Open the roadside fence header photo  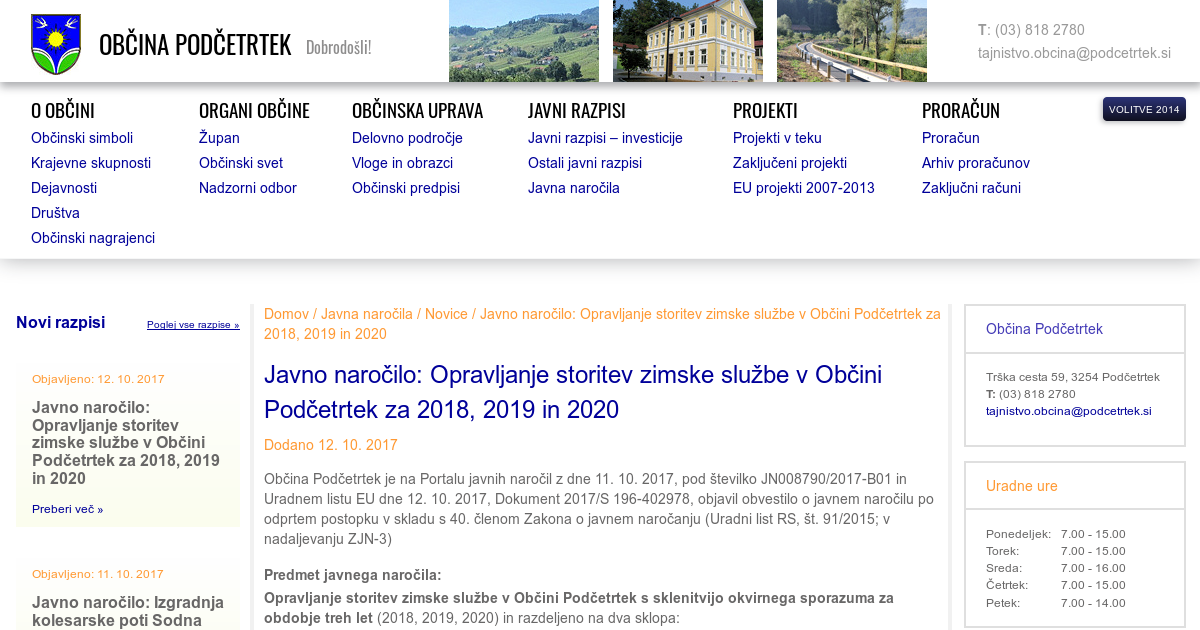pyautogui.click(x=851, y=41)
